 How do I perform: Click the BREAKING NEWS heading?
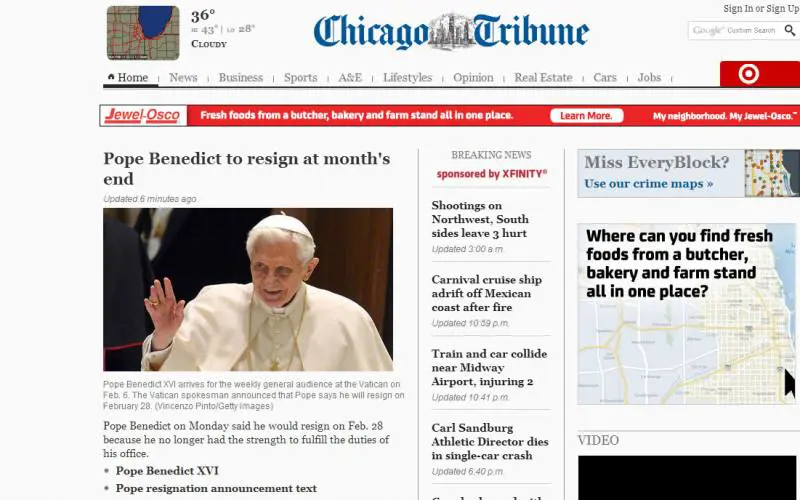point(491,155)
